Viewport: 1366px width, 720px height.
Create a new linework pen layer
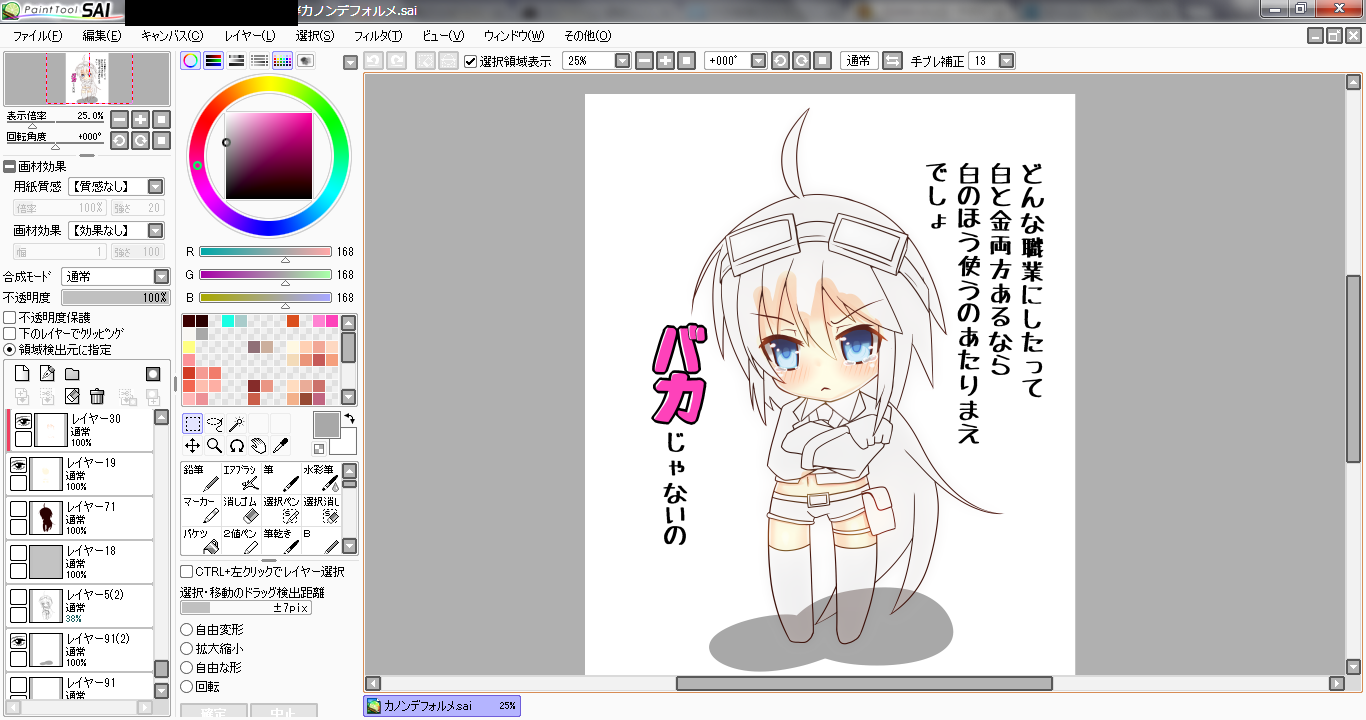47,374
